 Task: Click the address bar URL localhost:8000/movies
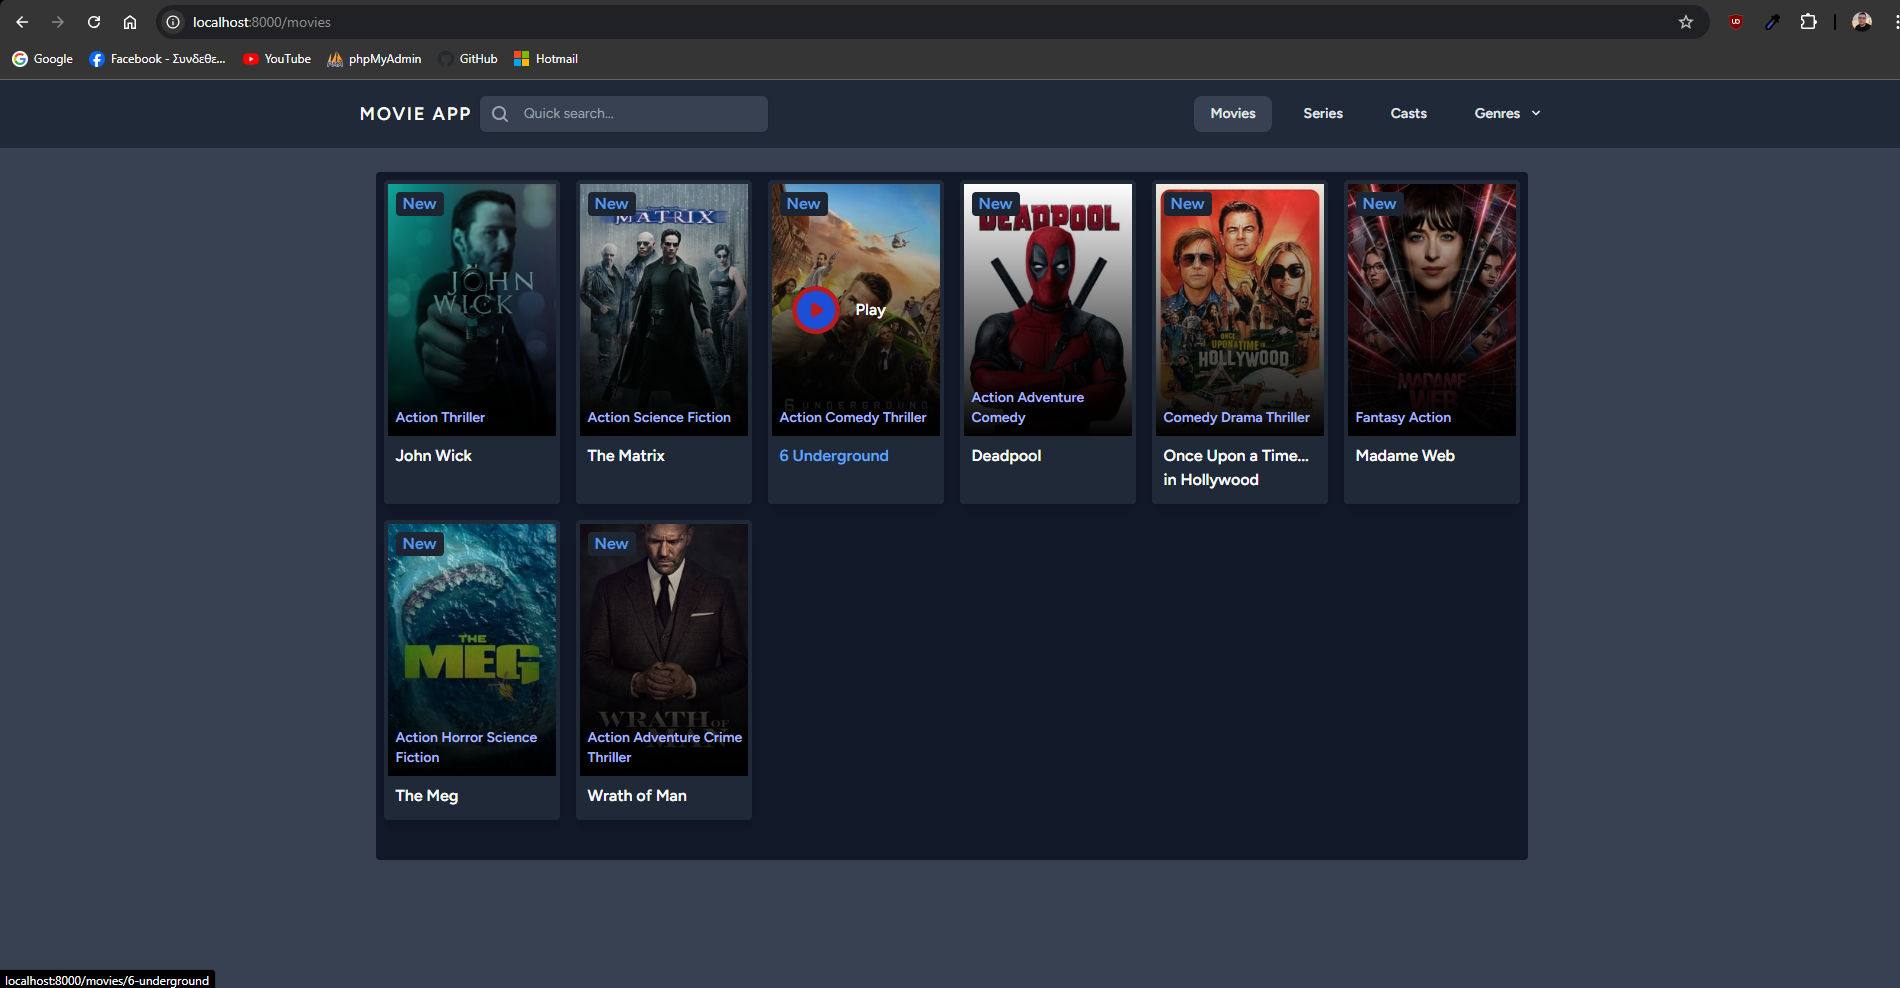tap(262, 22)
